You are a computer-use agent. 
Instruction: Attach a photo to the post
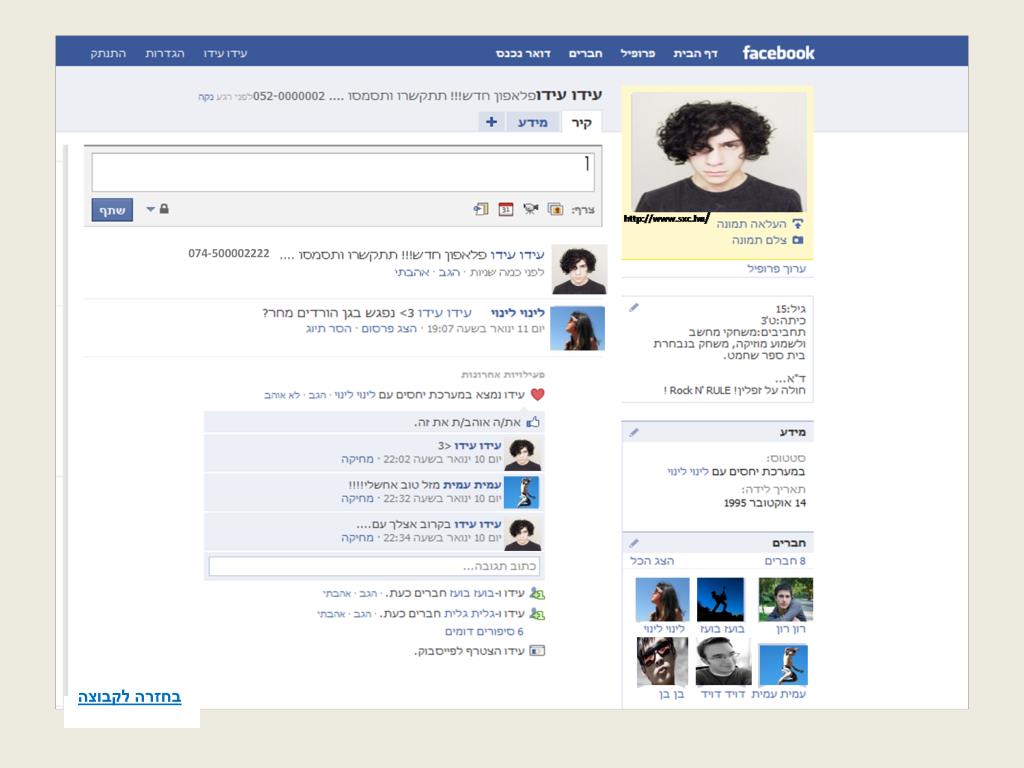[556, 210]
